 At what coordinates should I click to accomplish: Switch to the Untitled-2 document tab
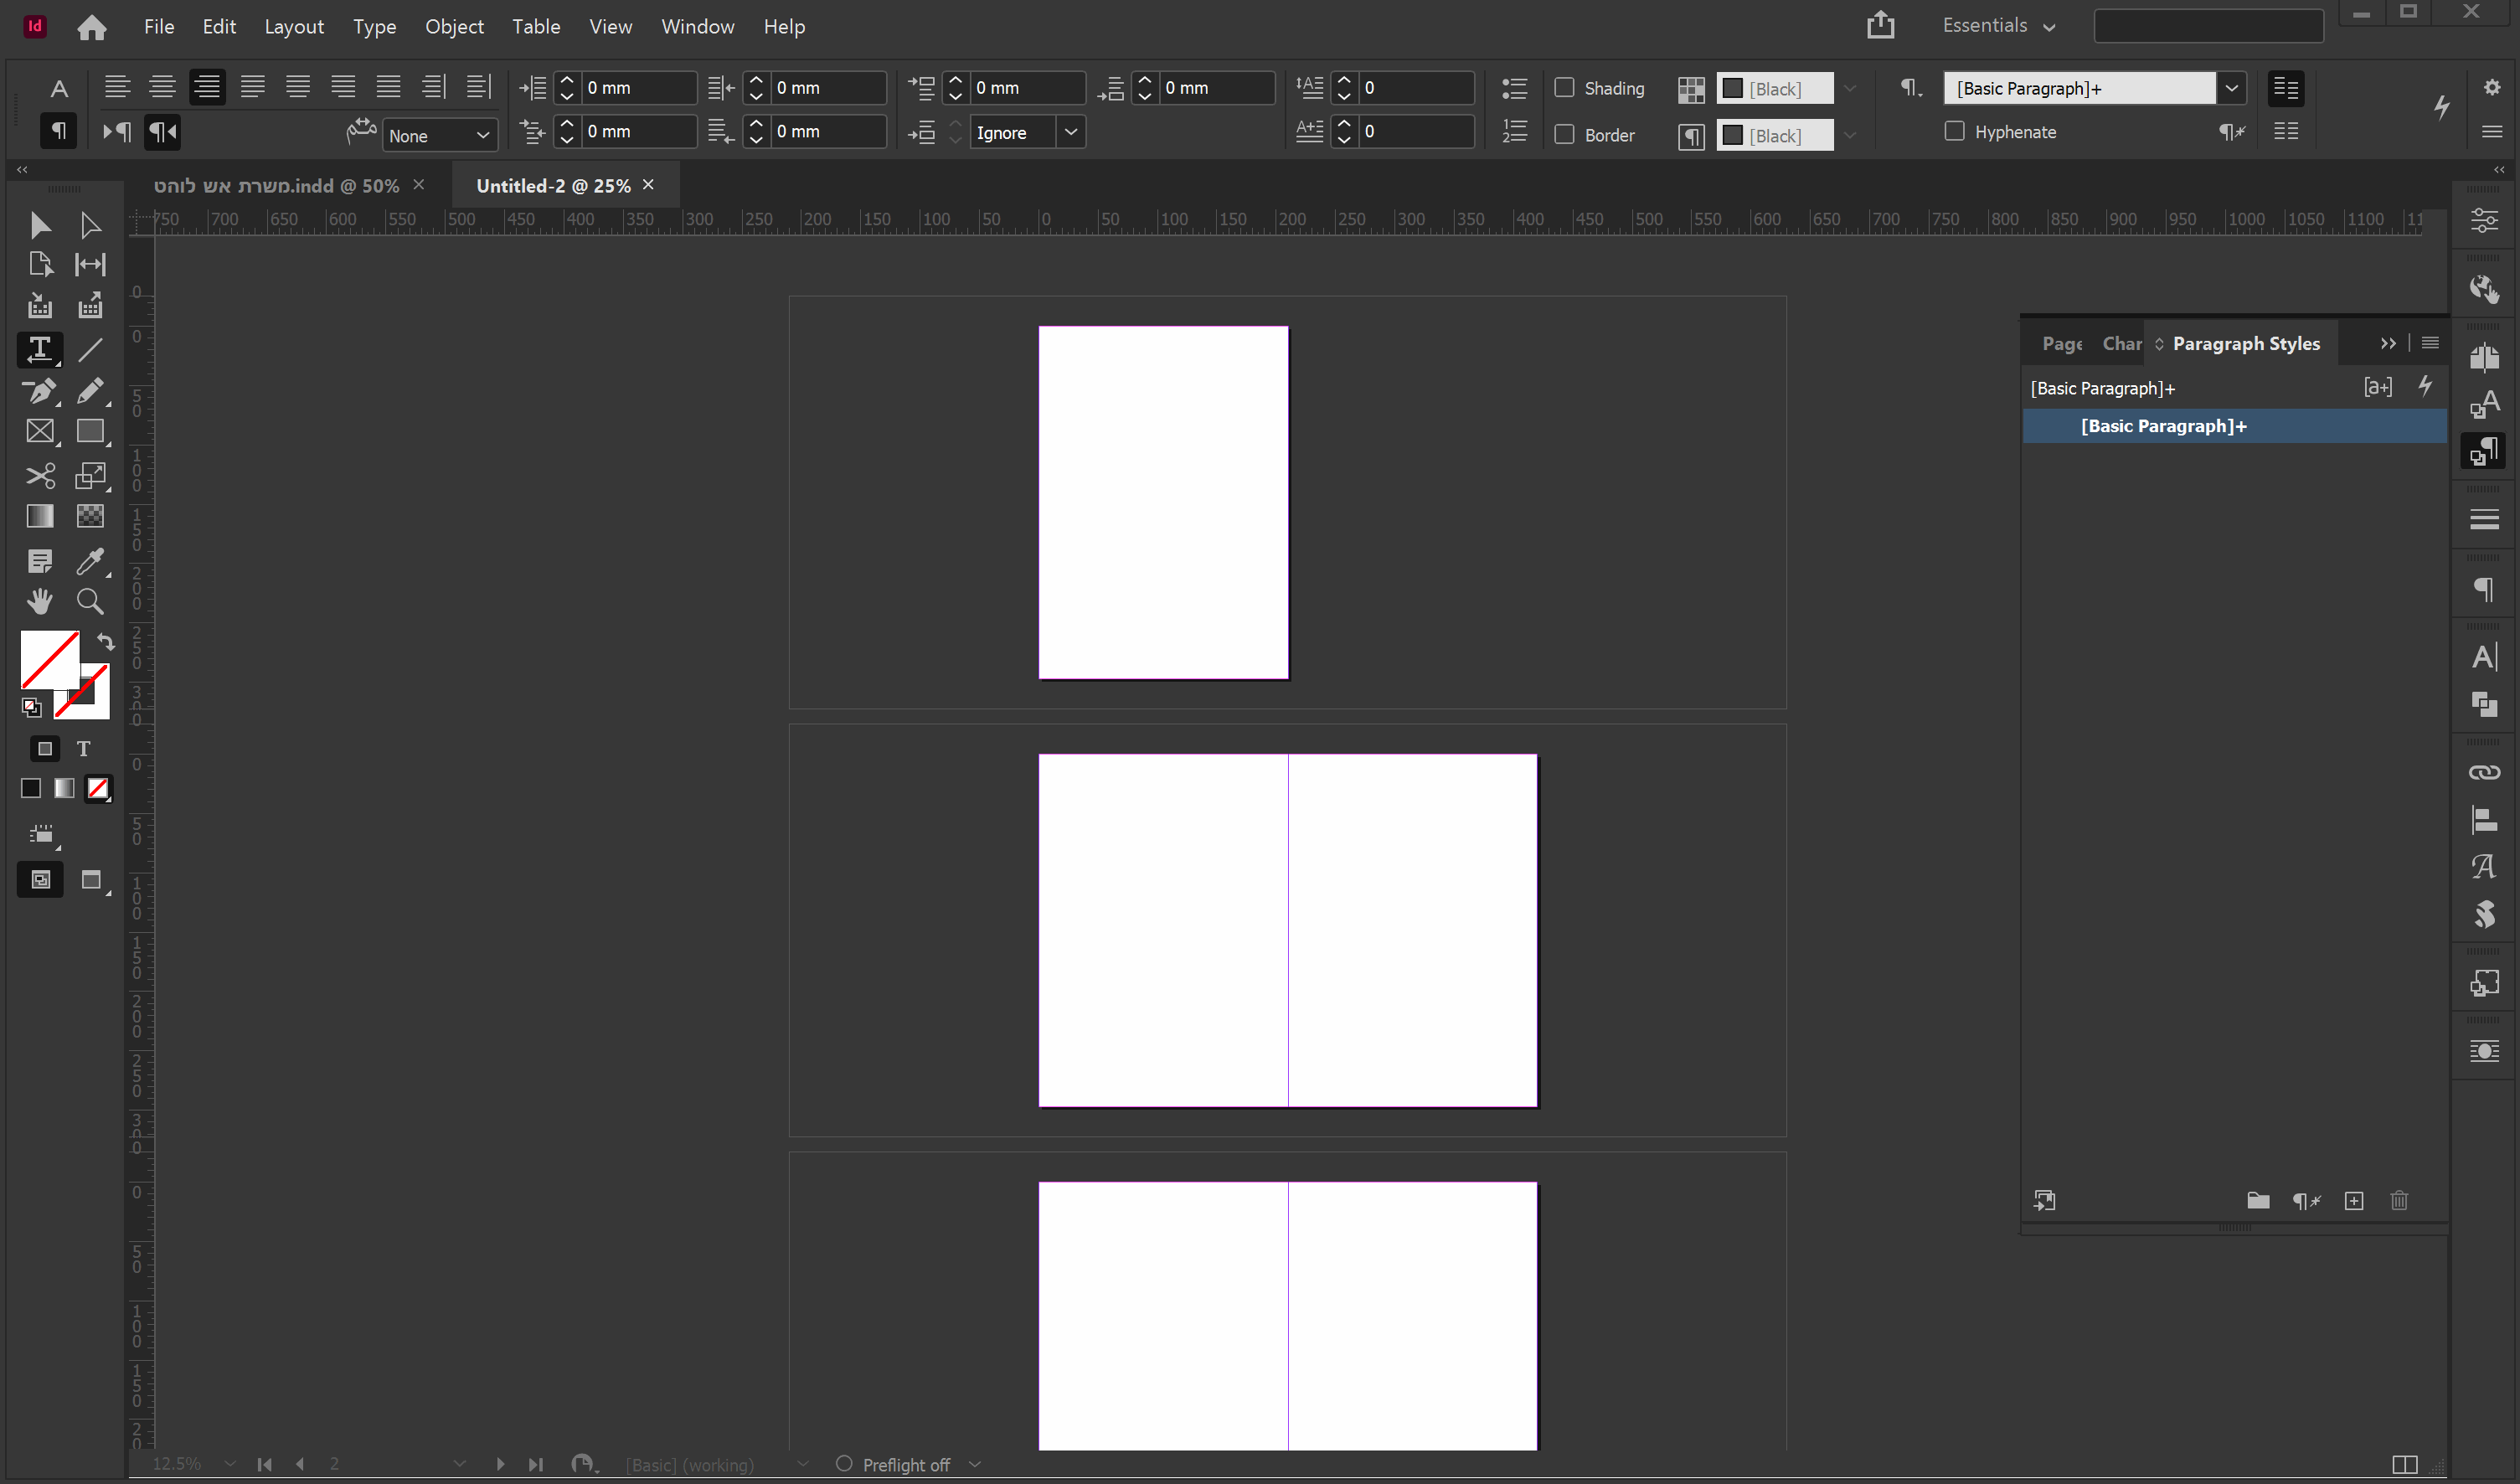(553, 185)
